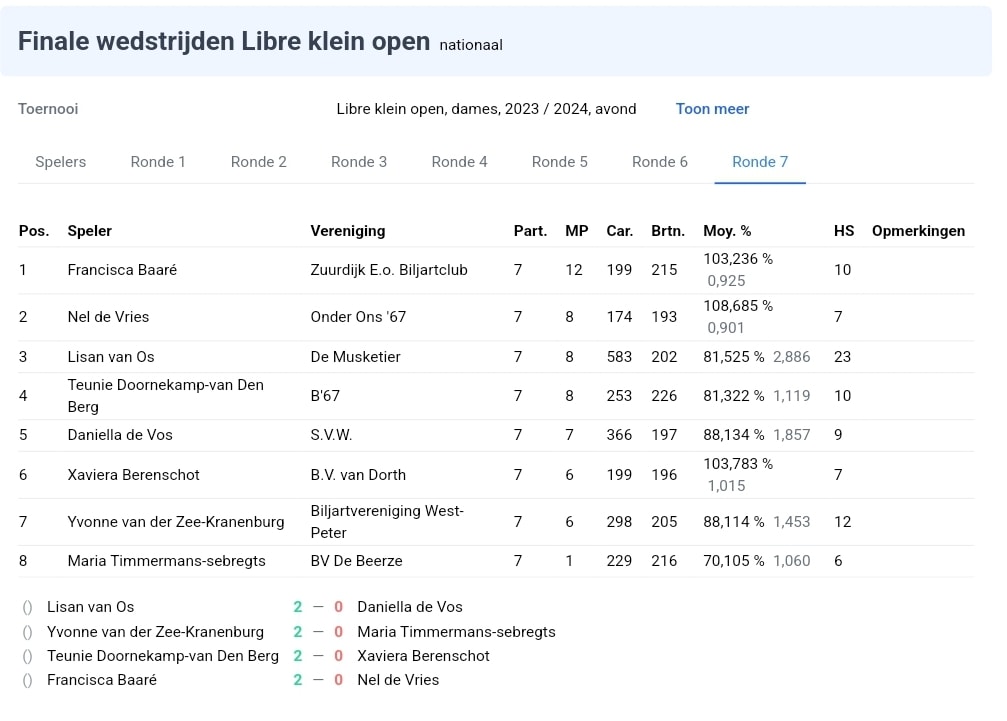Viewport: 1007px width, 721px height.
Task: Click the Toernooi label
Action: (x=48, y=109)
